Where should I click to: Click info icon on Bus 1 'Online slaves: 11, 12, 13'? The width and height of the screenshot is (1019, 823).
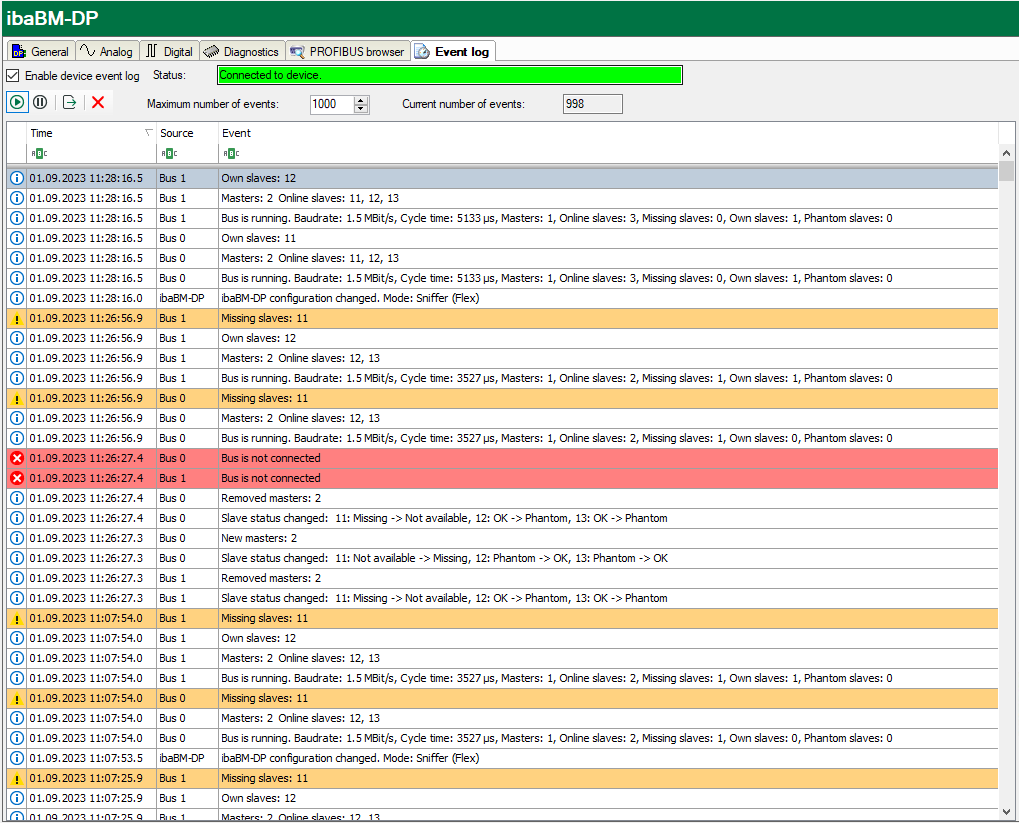[17, 198]
